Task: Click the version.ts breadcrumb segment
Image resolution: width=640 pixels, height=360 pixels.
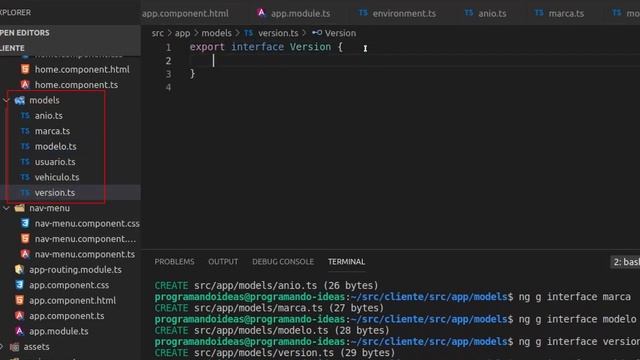Action: (278, 33)
